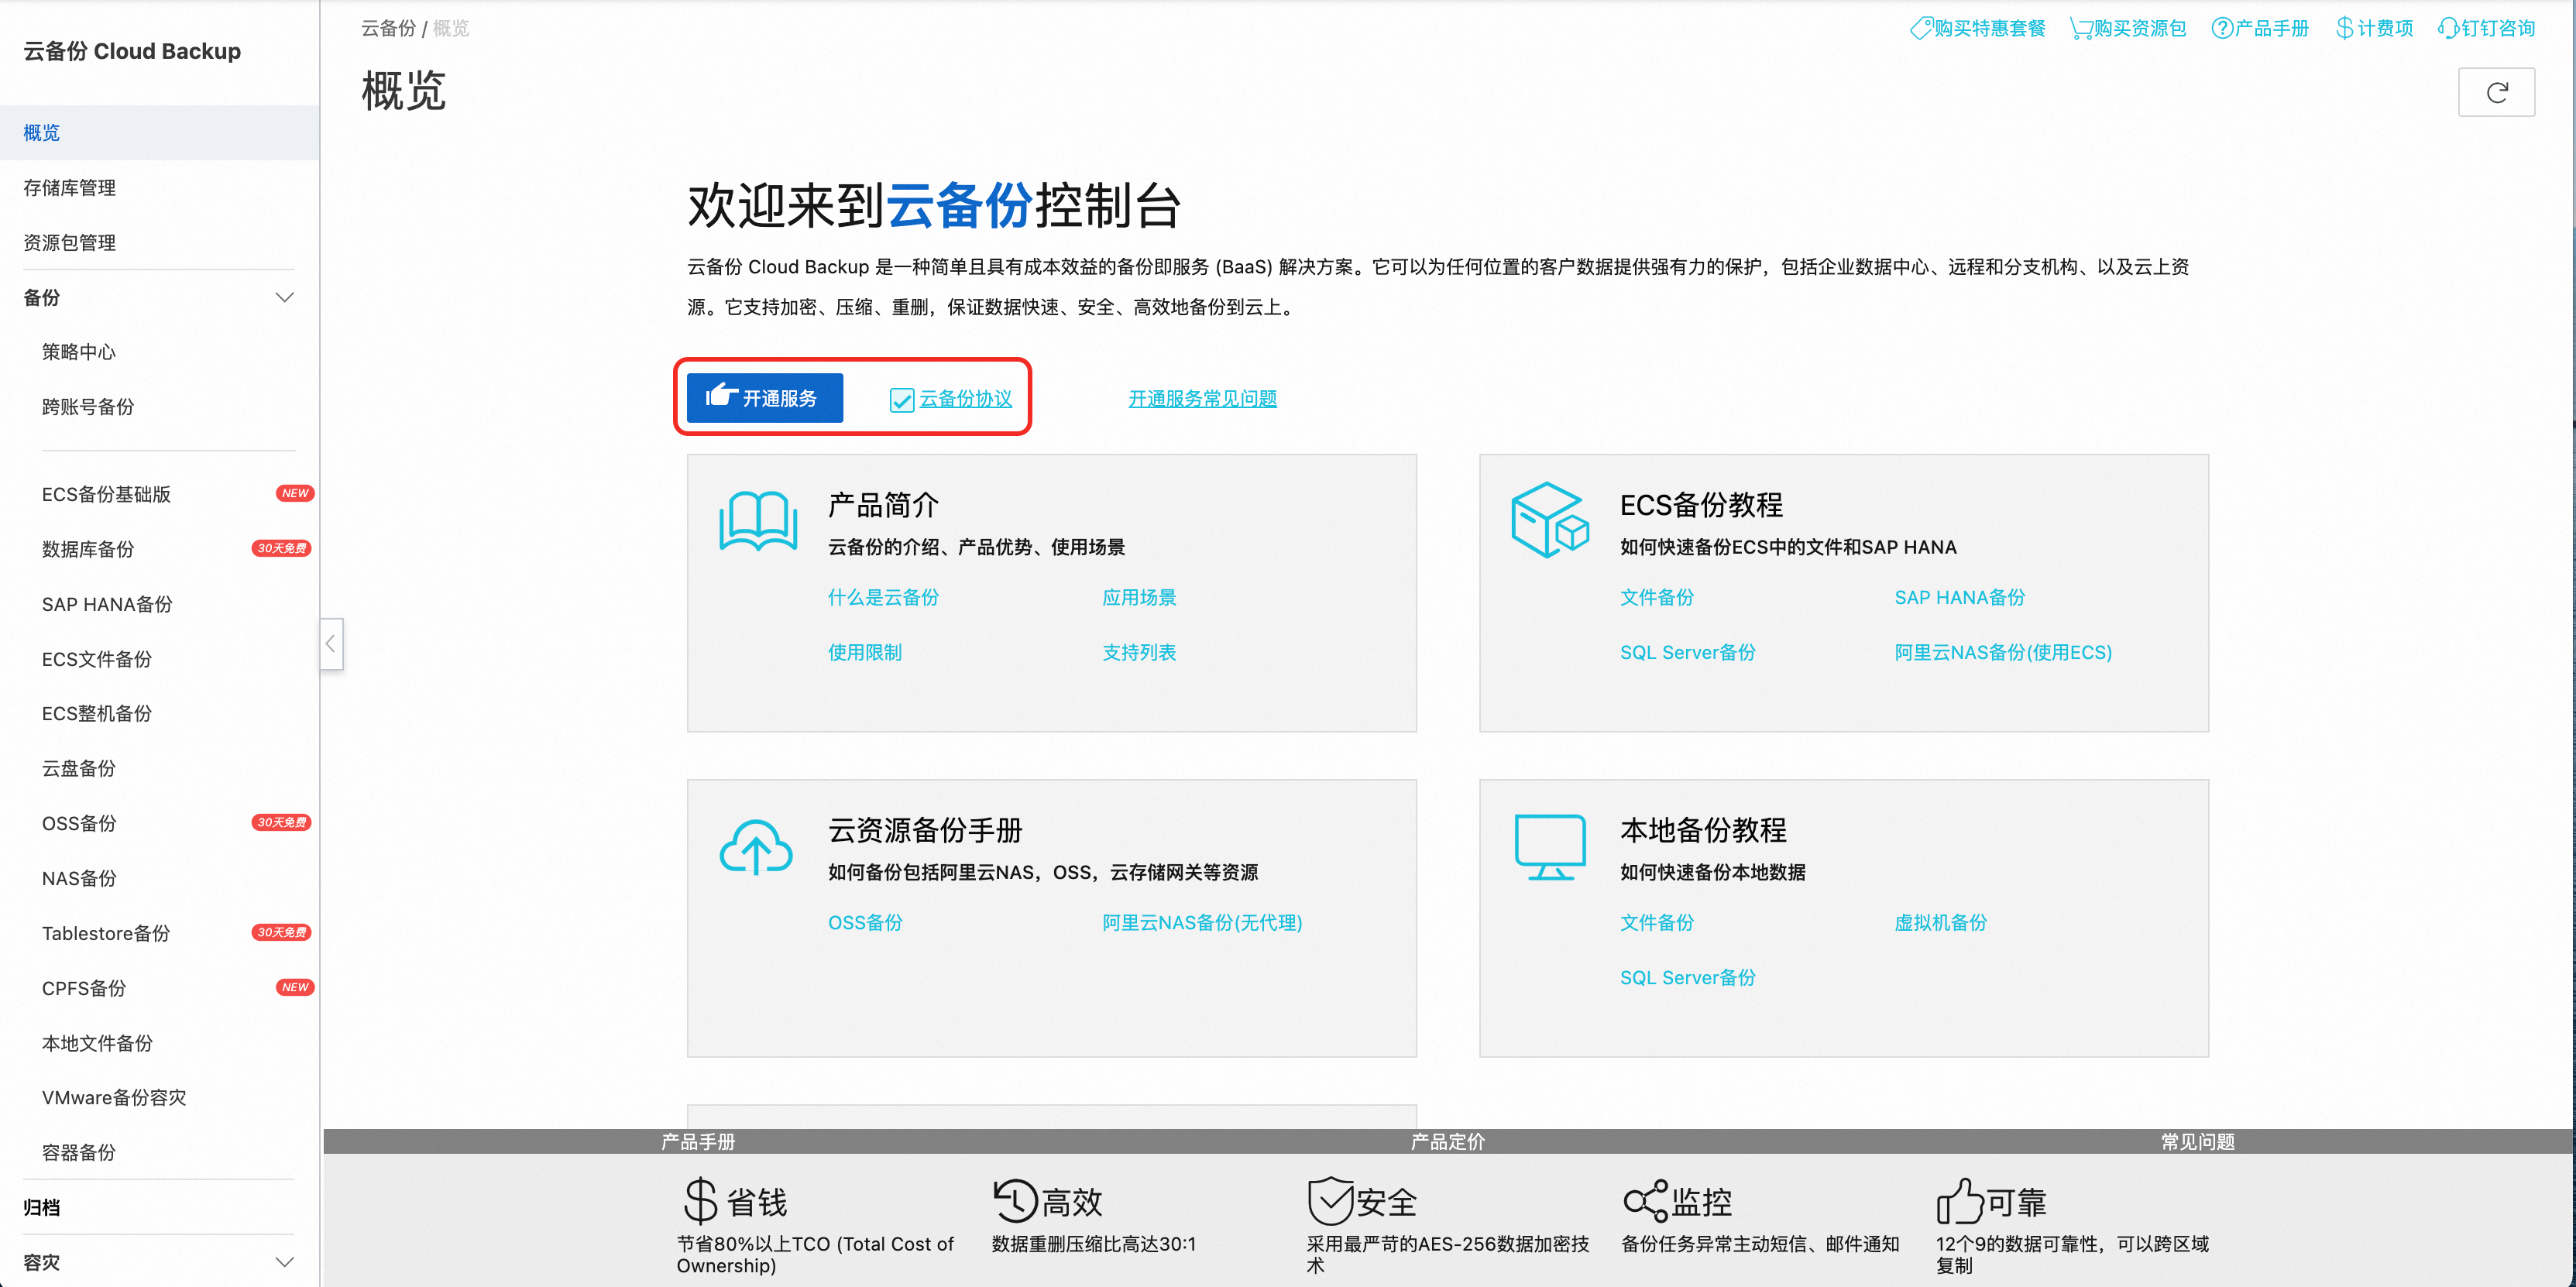Click the share-node 监控 icon
The image size is (2576, 1287).
click(1645, 1201)
